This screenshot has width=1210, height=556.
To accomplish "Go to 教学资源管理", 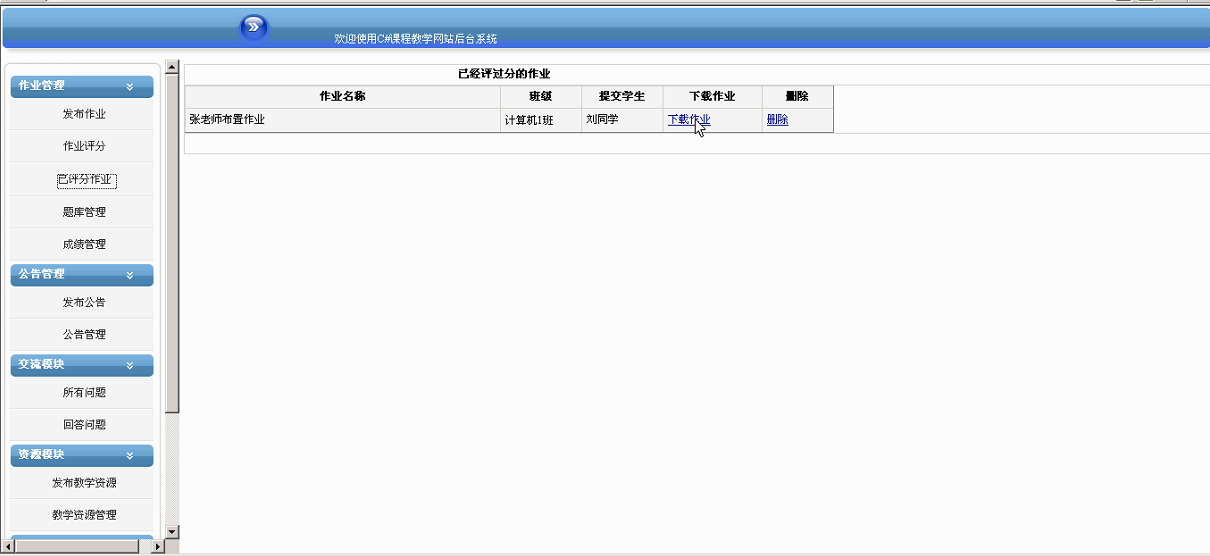I will (84, 514).
